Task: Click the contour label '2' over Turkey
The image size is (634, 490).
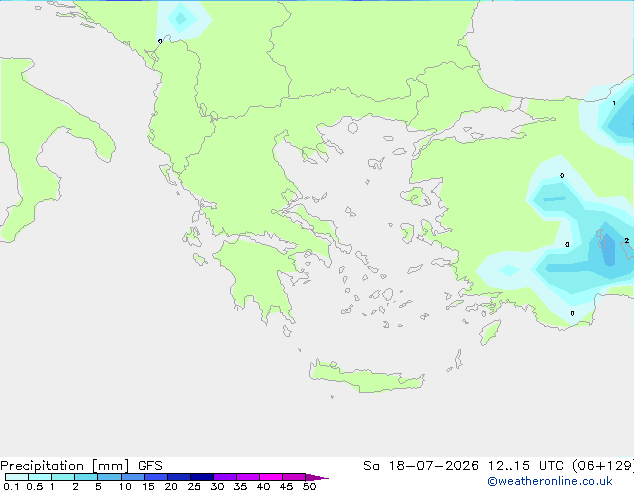Action: tap(626, 241)
